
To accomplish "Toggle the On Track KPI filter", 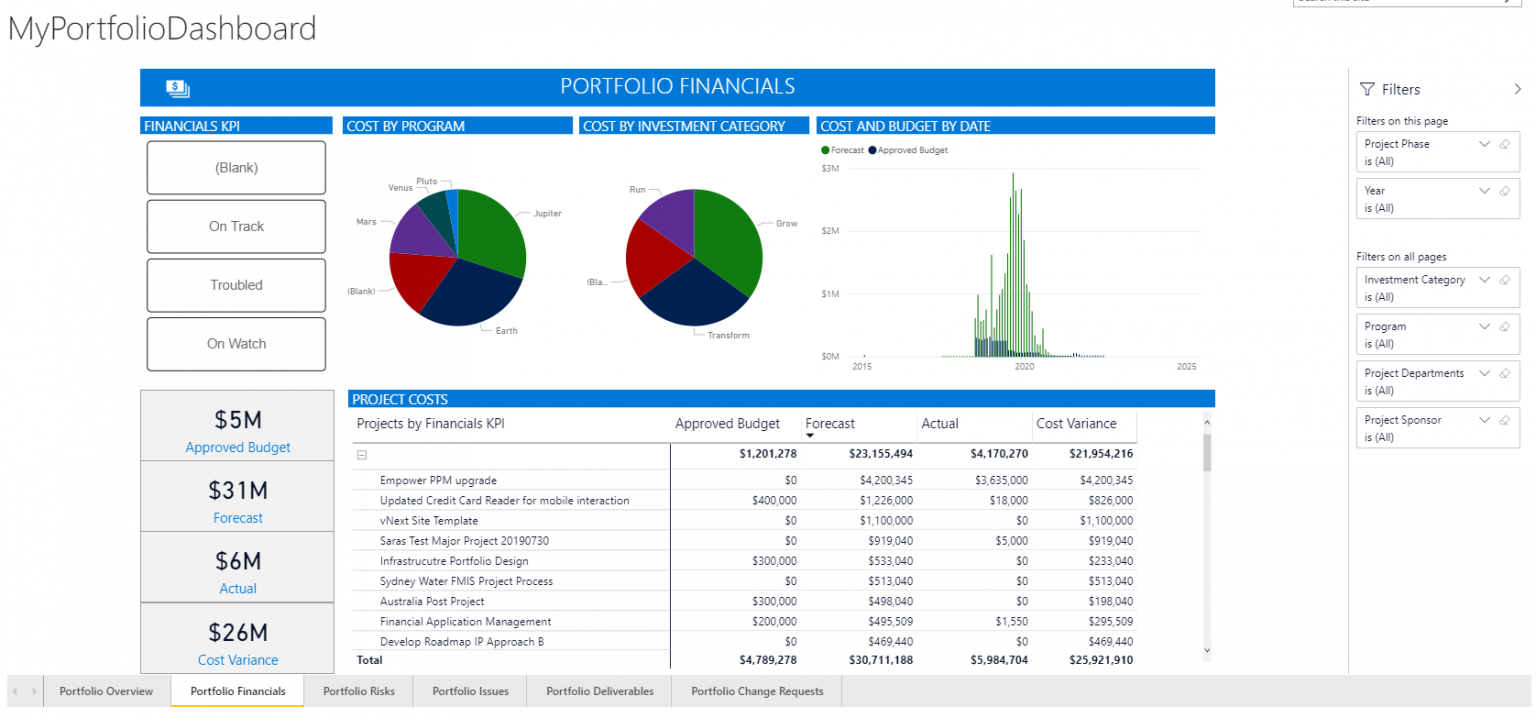I will coord(236,226).
